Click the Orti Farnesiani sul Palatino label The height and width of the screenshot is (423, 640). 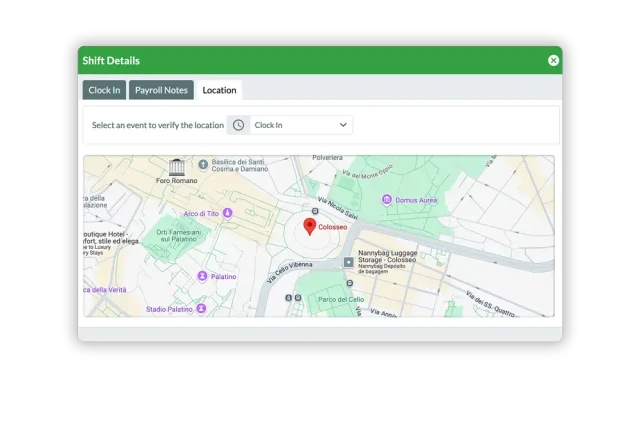coord(179,236)
